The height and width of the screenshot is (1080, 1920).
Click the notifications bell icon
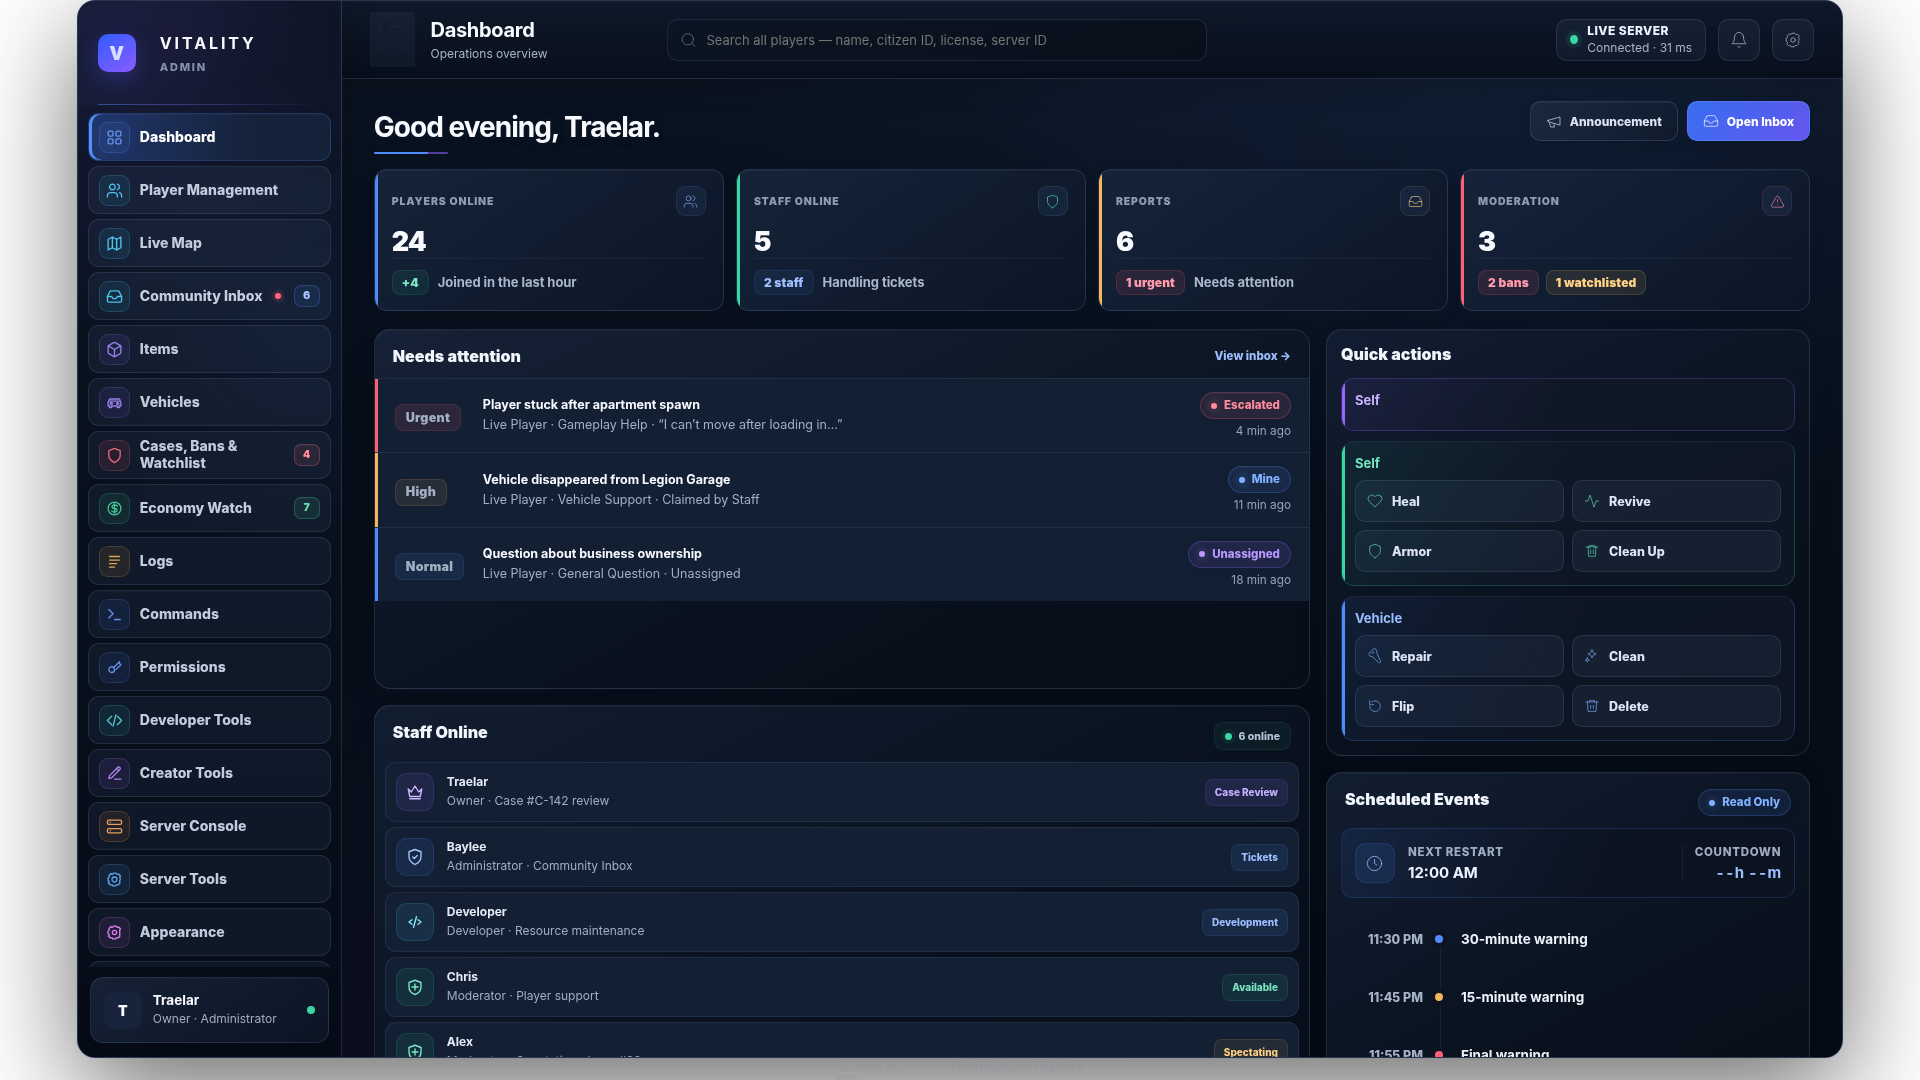[x=1739, y=40]
